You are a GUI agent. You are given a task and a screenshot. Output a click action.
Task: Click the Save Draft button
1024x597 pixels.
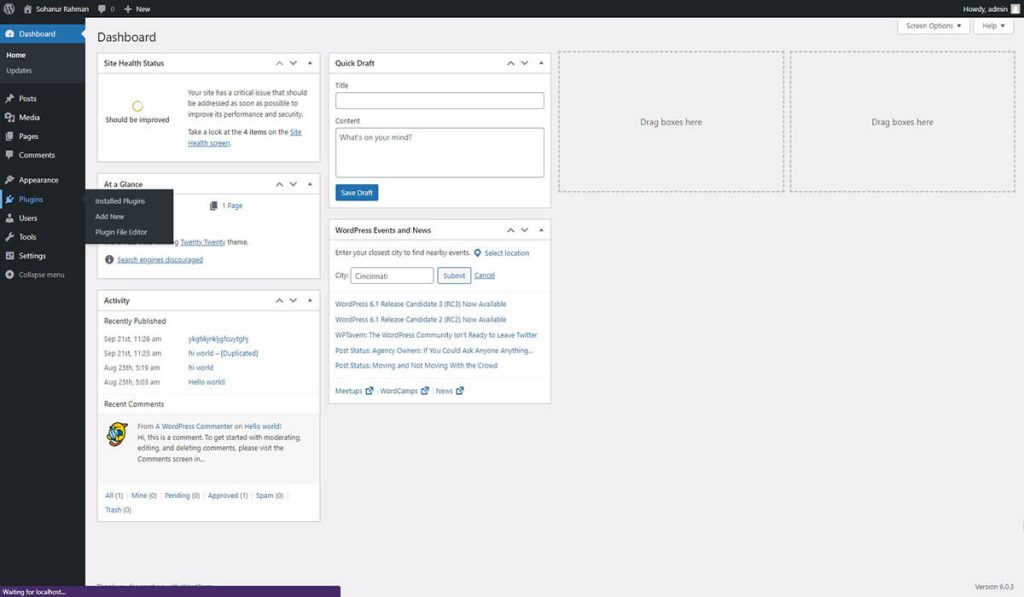(x=357, y=193)
